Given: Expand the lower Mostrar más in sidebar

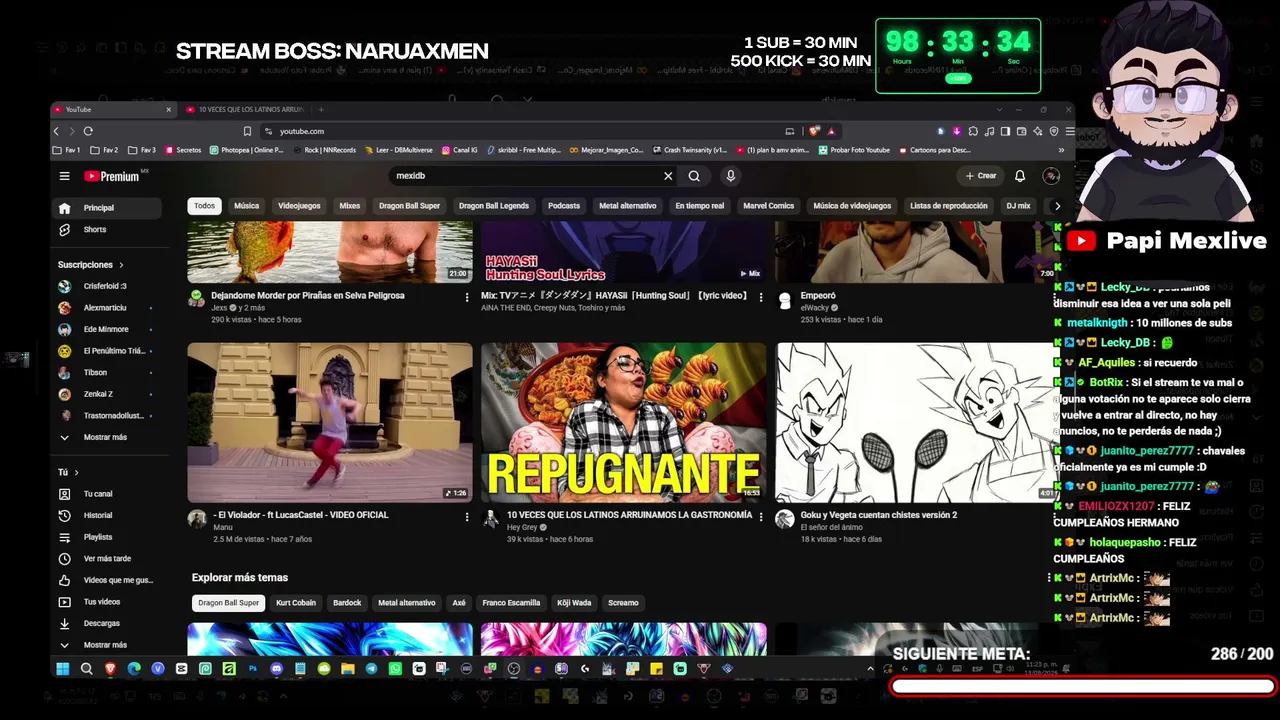Looking at the screenshot, I should [x=107, y=645].
